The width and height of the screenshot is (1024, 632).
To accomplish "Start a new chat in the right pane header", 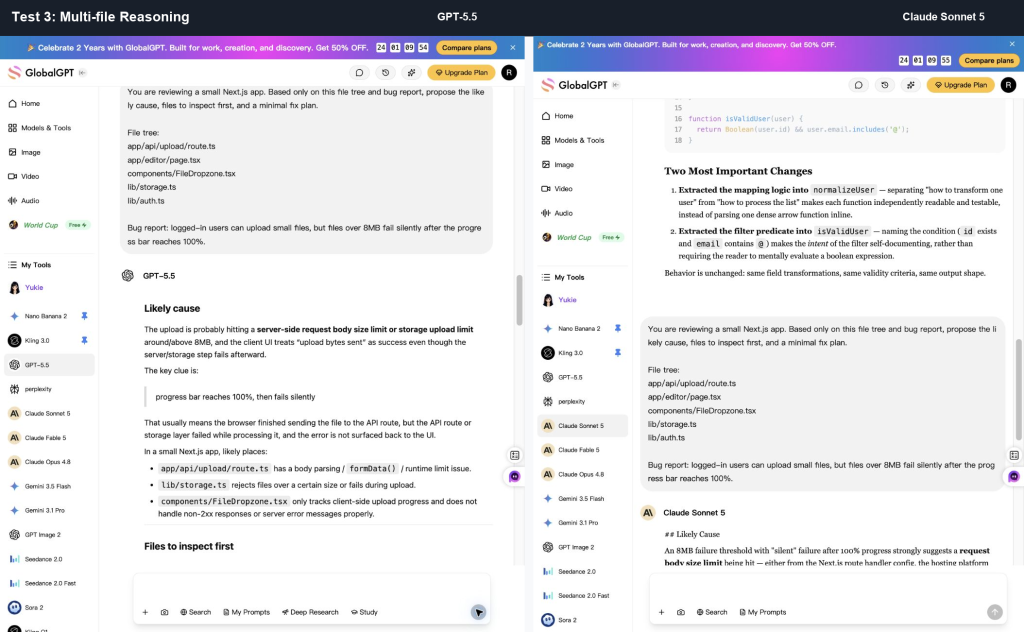I will 859,85.
